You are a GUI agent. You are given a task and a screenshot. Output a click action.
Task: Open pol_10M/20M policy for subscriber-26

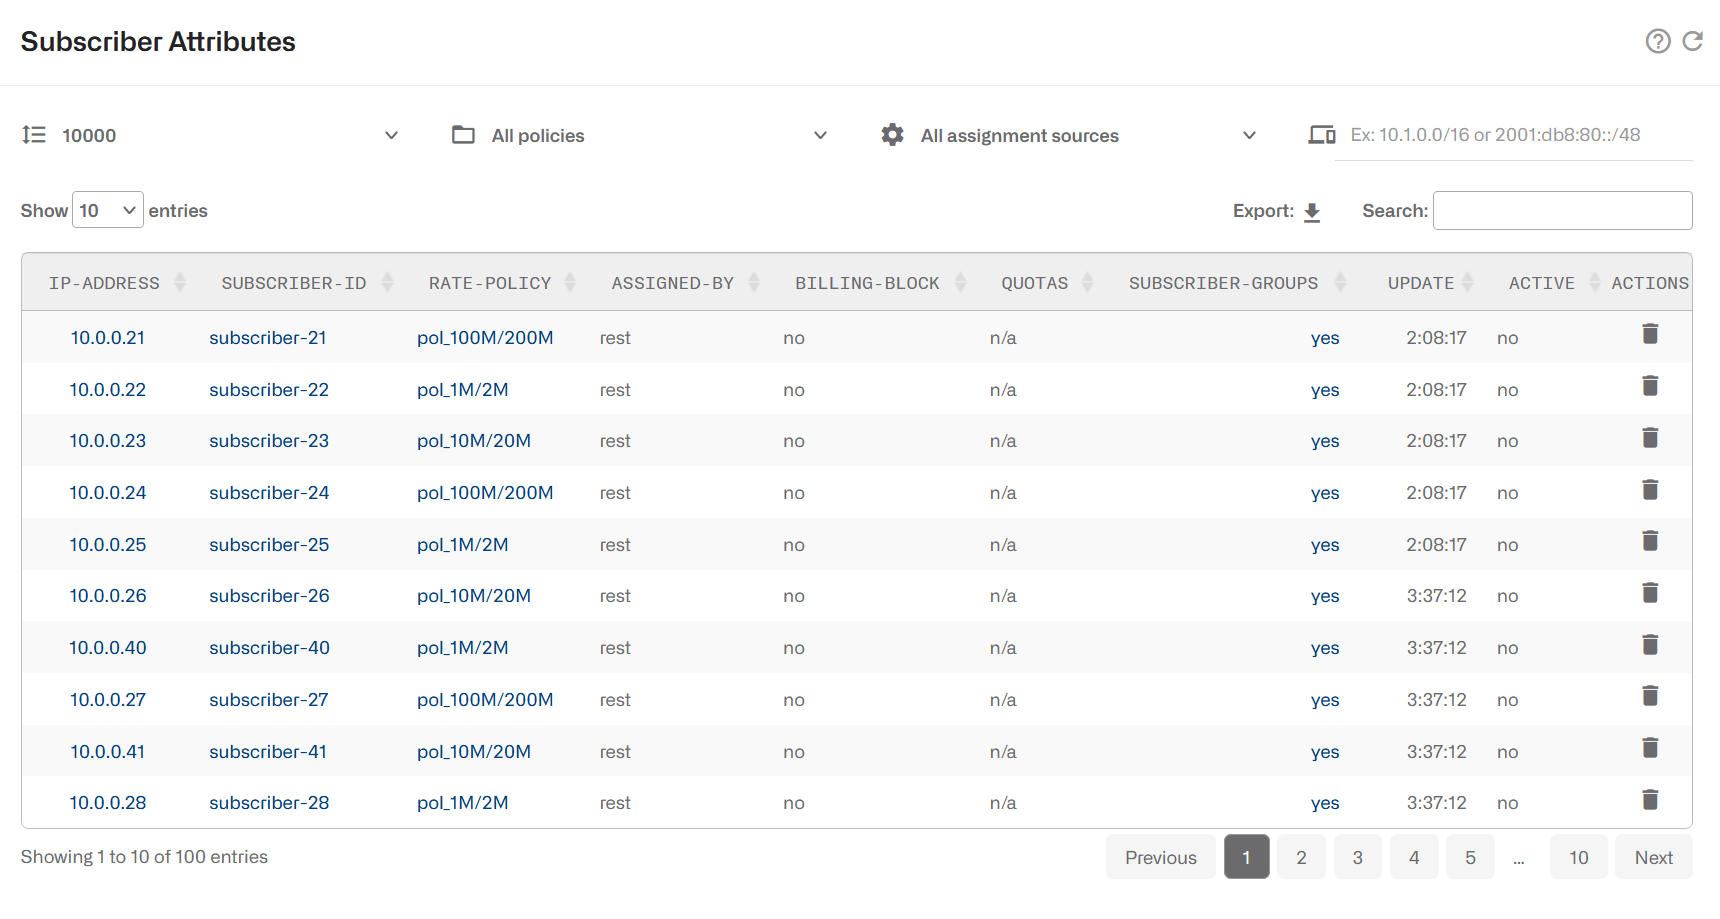click(474, 596)
